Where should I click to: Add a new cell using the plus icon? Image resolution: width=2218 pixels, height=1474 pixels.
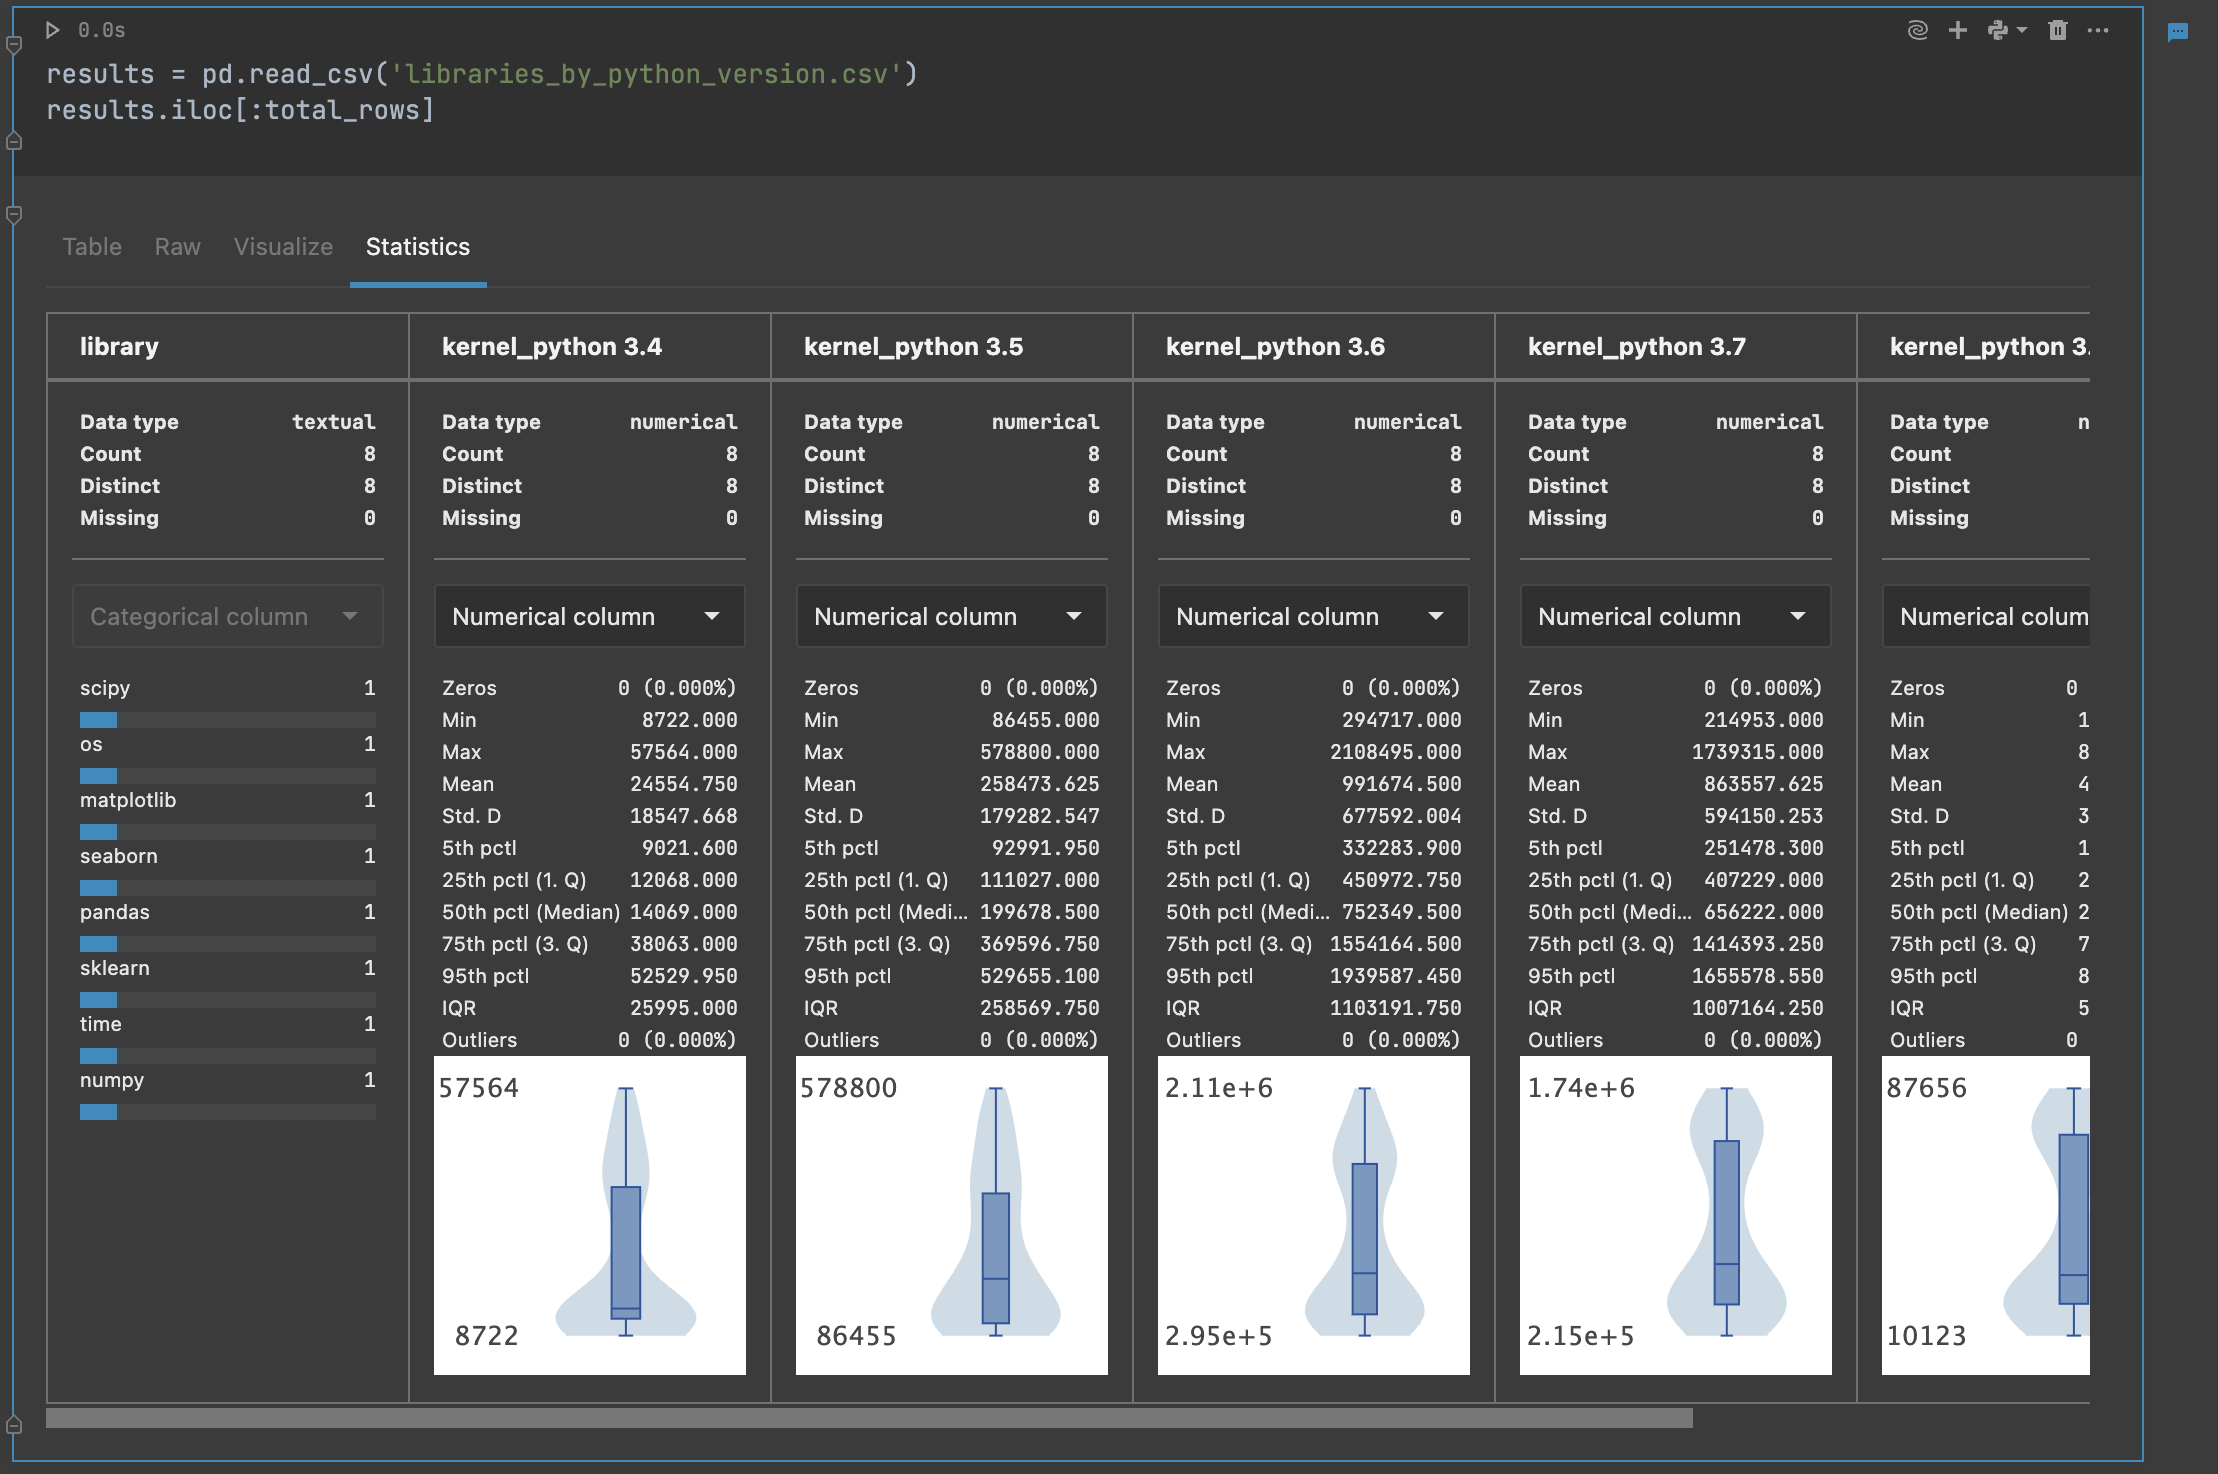[1957, 31]
